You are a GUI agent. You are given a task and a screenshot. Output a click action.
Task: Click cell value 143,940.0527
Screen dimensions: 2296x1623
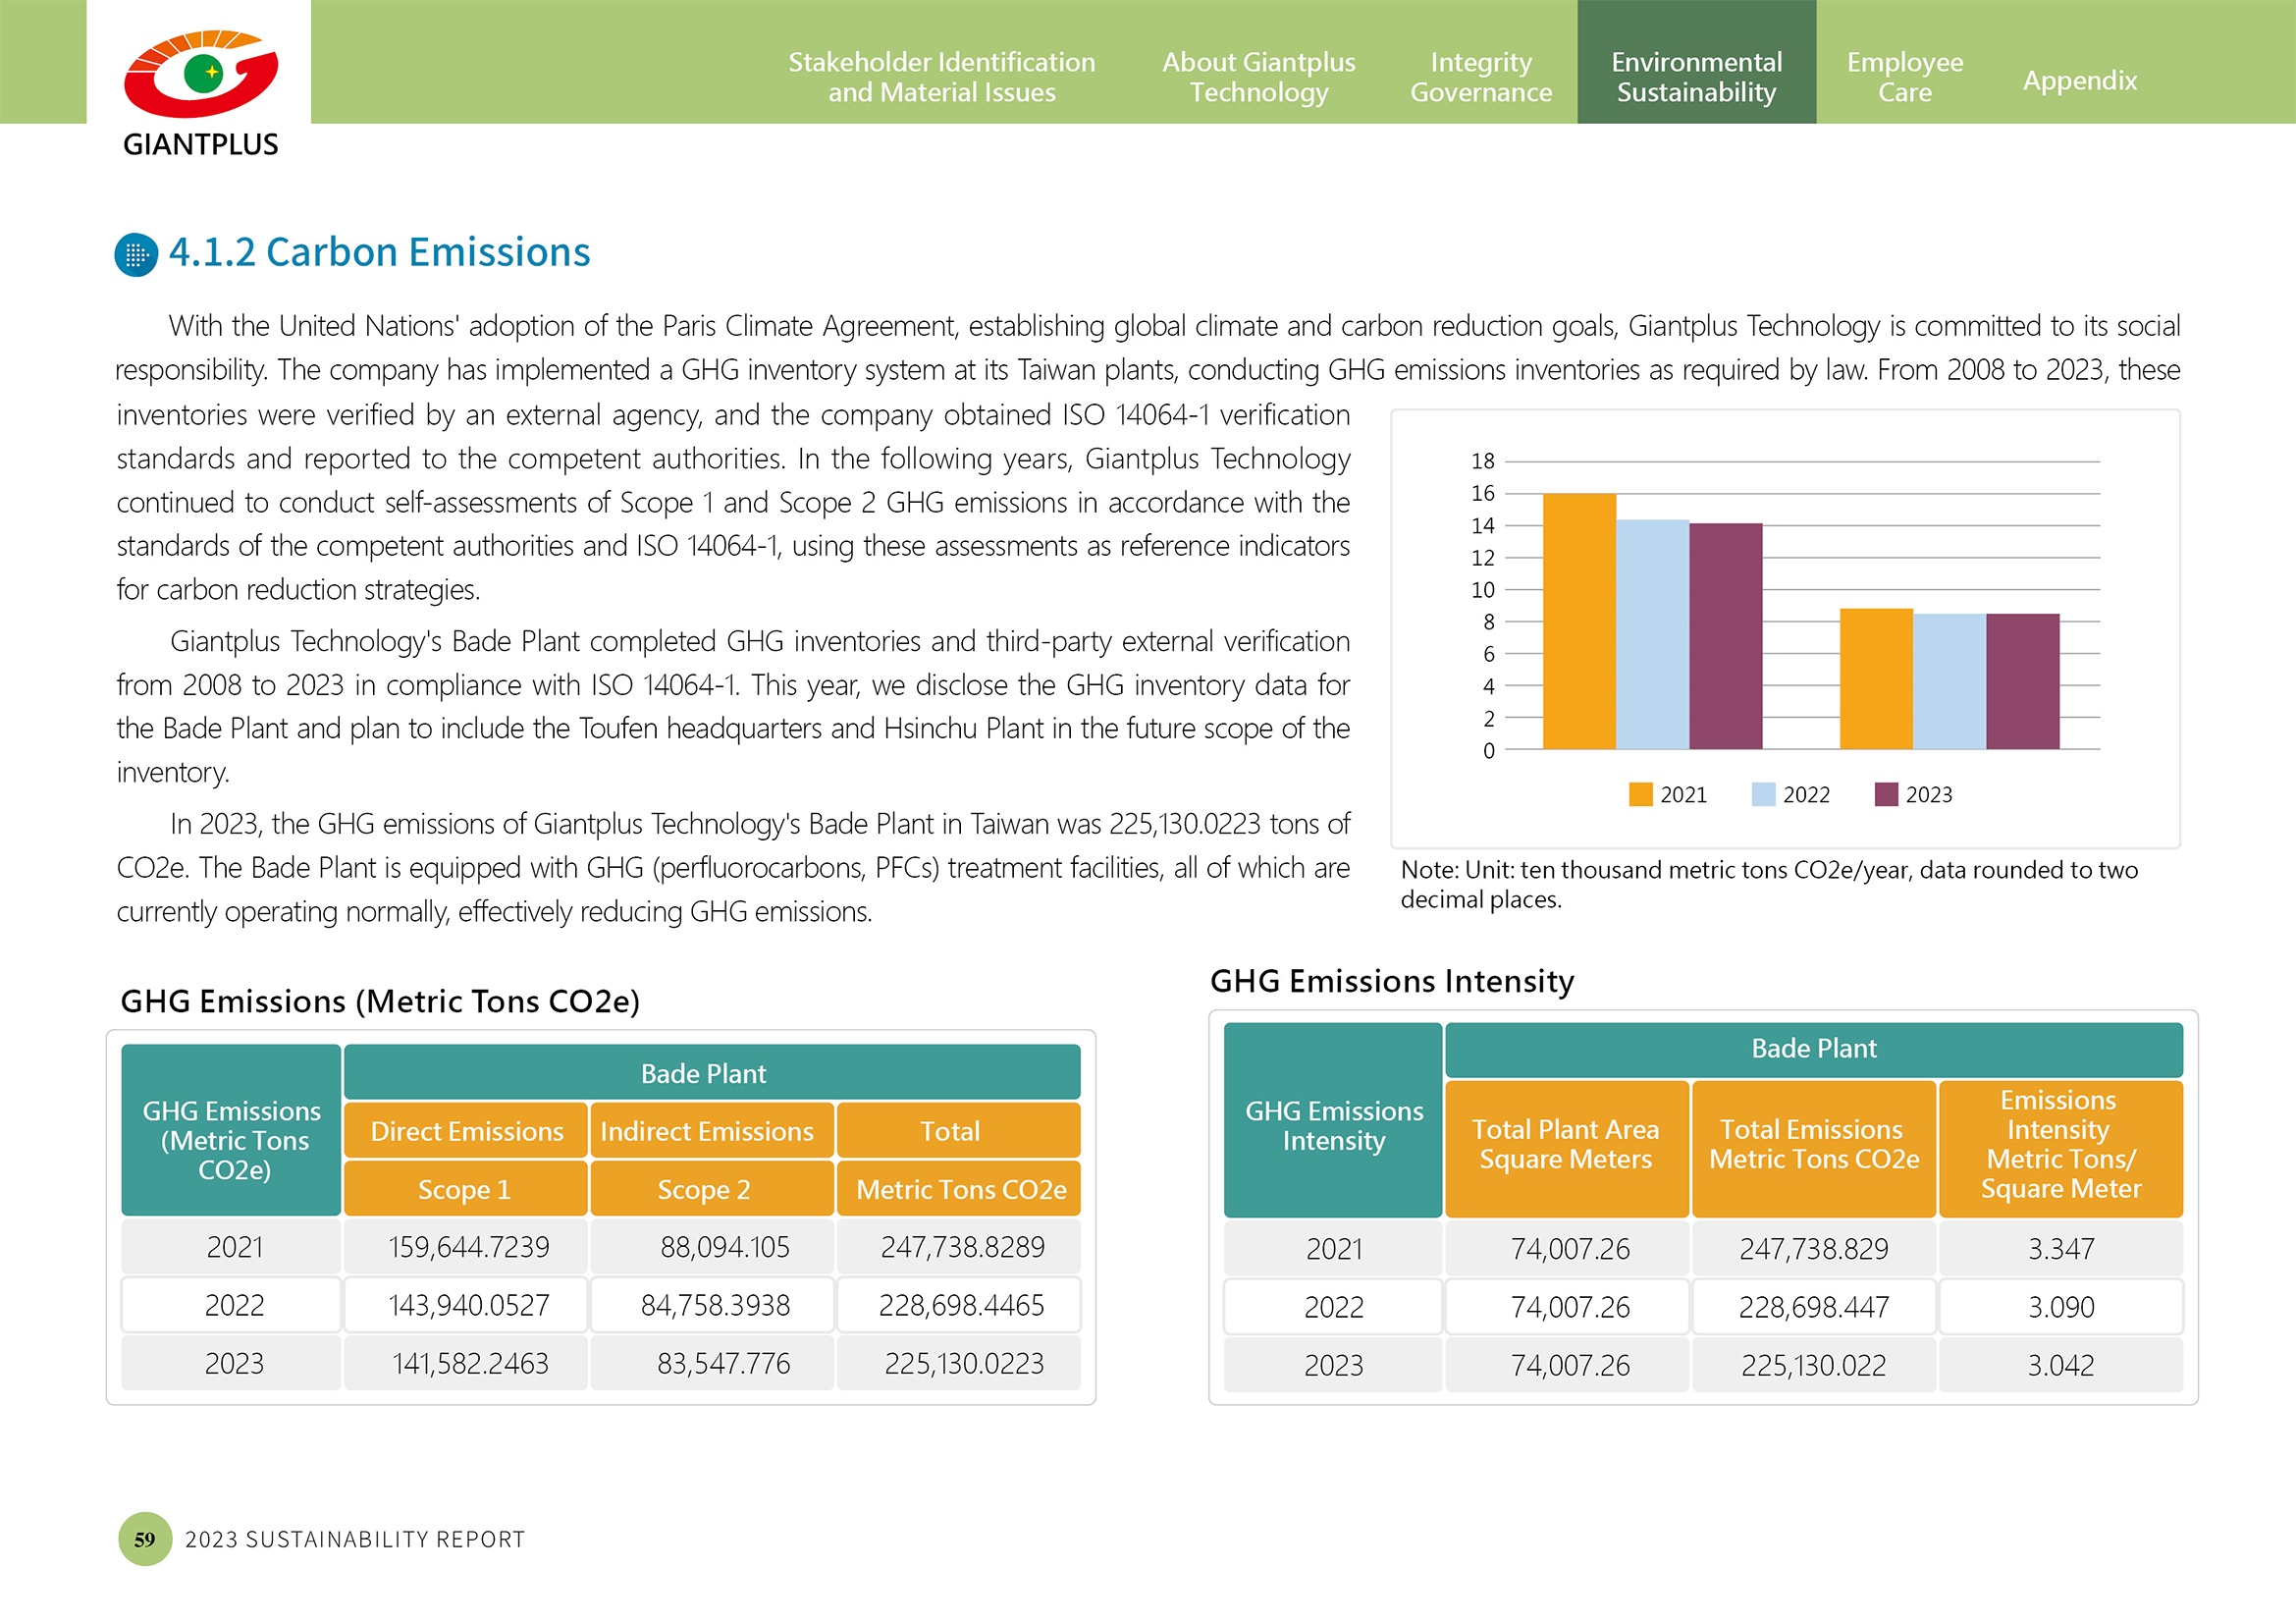pyautogui.click(x=468, y=1305)
